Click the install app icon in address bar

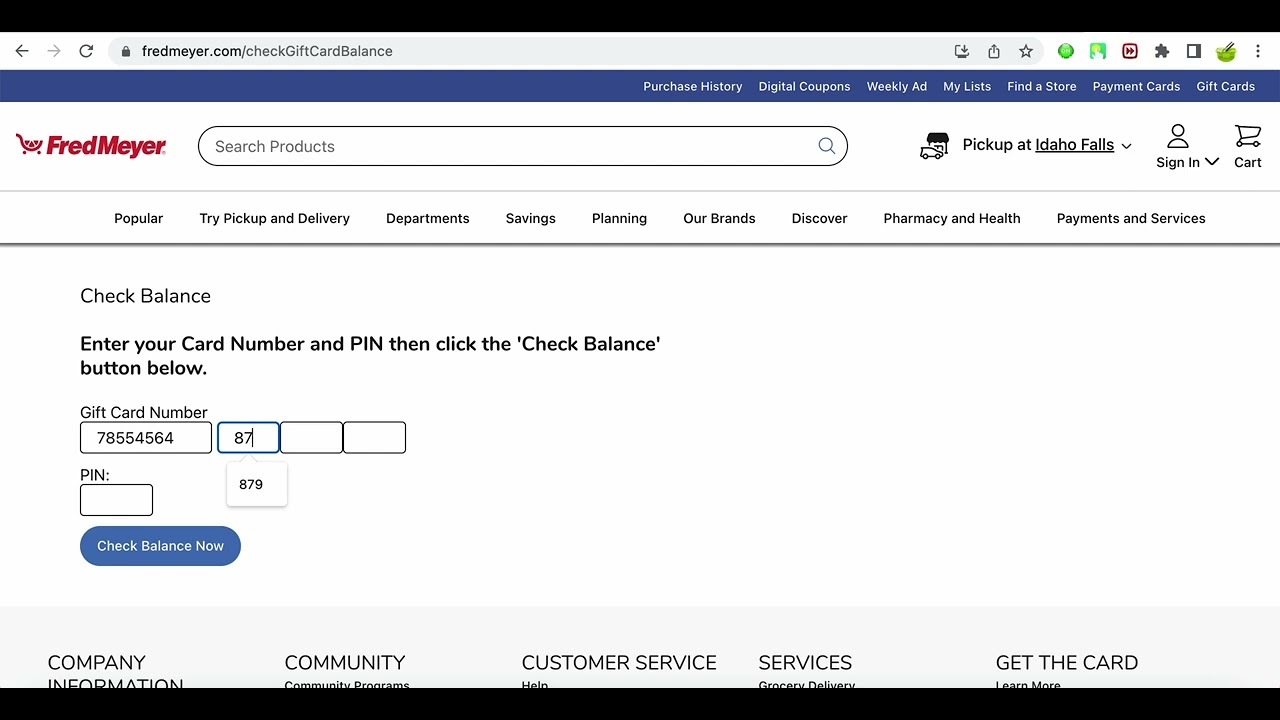pos(962,51)
